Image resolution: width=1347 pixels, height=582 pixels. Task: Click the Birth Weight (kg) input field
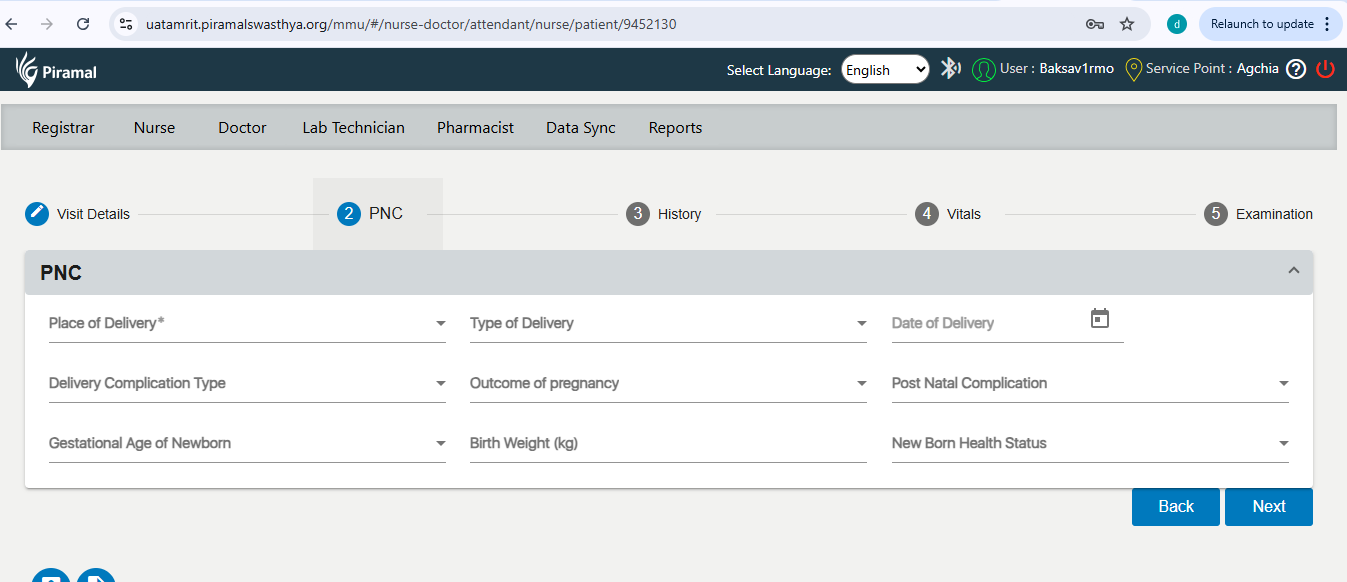point(668,444)
